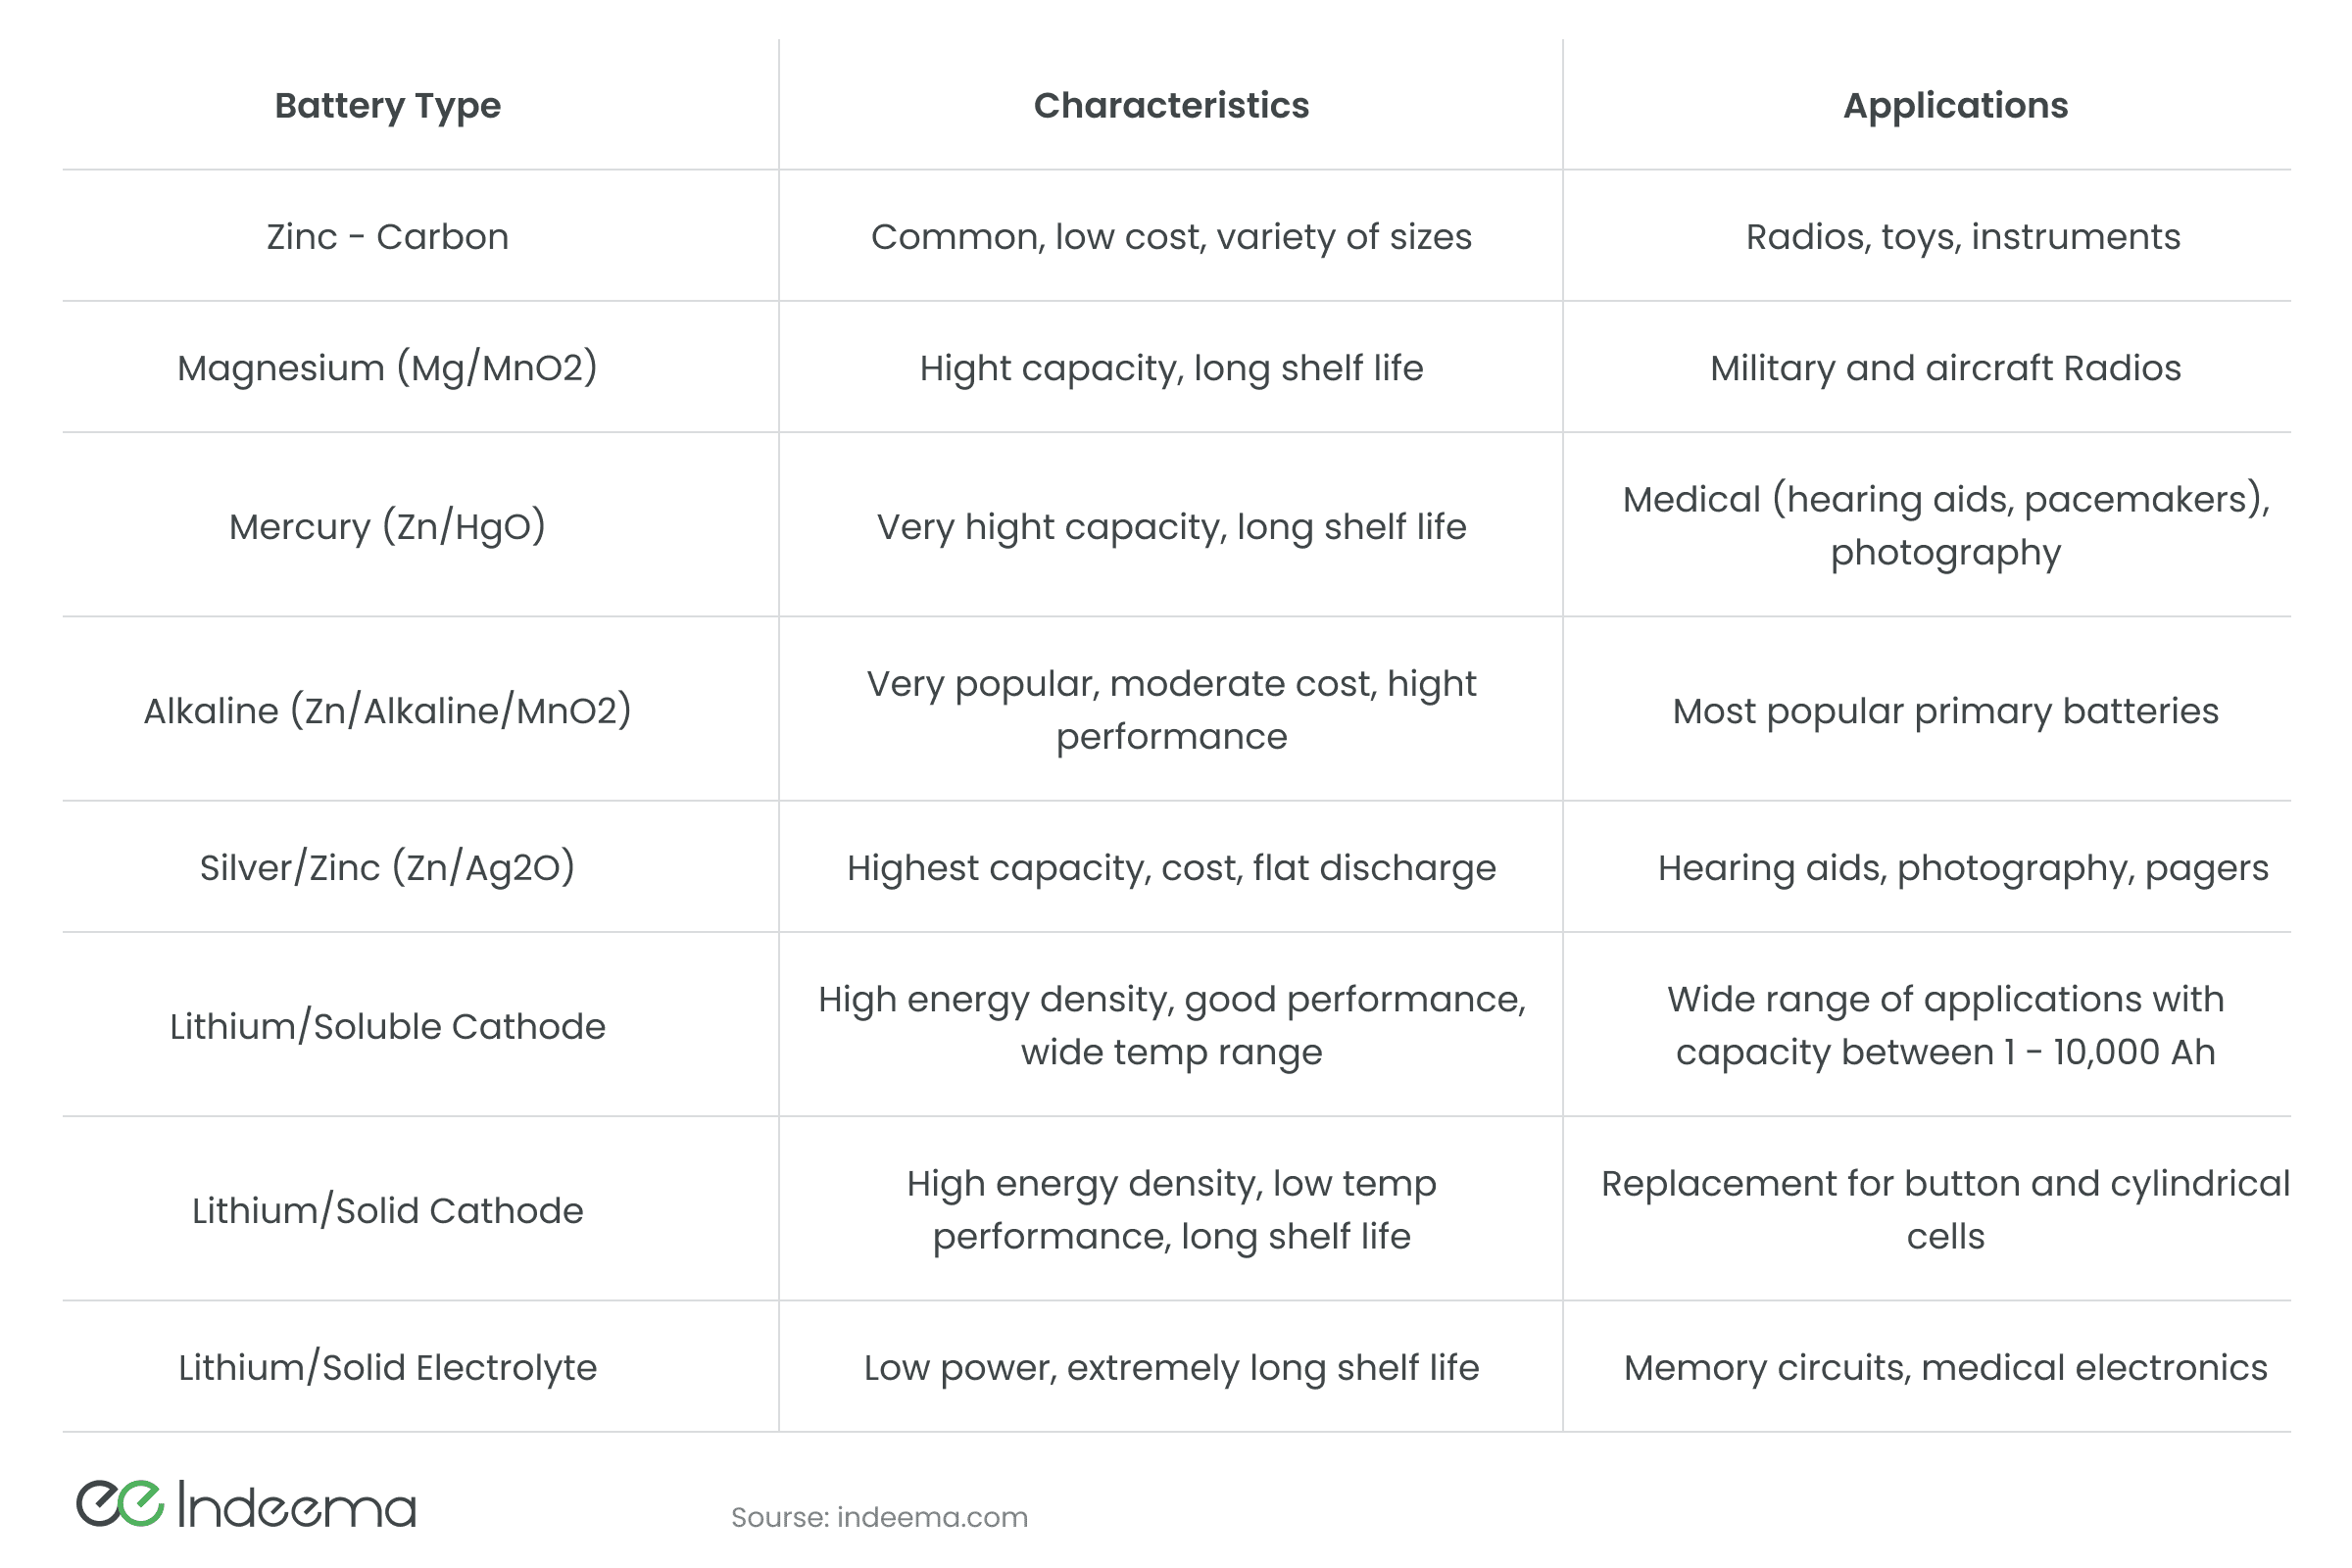Select the Zinc - Carbon cell
2352x1568 pixels.
point(387,237)
